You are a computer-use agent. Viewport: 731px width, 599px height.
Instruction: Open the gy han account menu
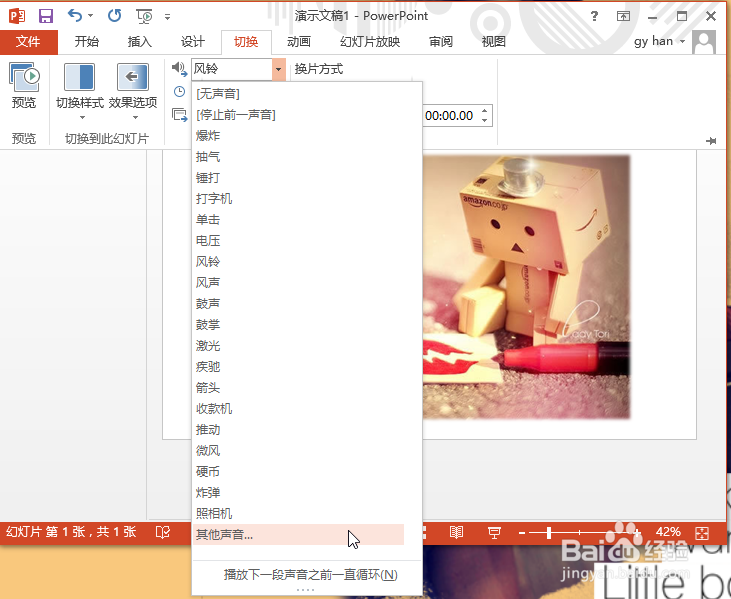click(659, 41)
